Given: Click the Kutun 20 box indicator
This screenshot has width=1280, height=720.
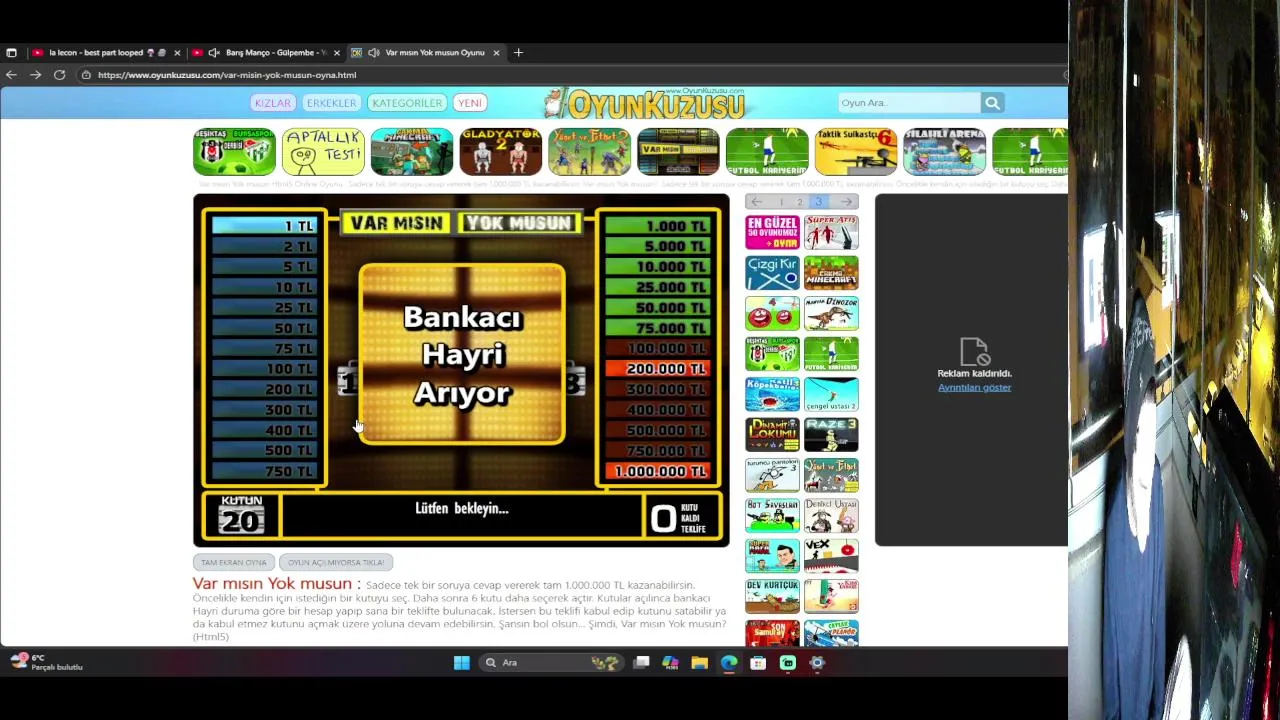Looking at the screenshot, I should (x=242, y=515).
